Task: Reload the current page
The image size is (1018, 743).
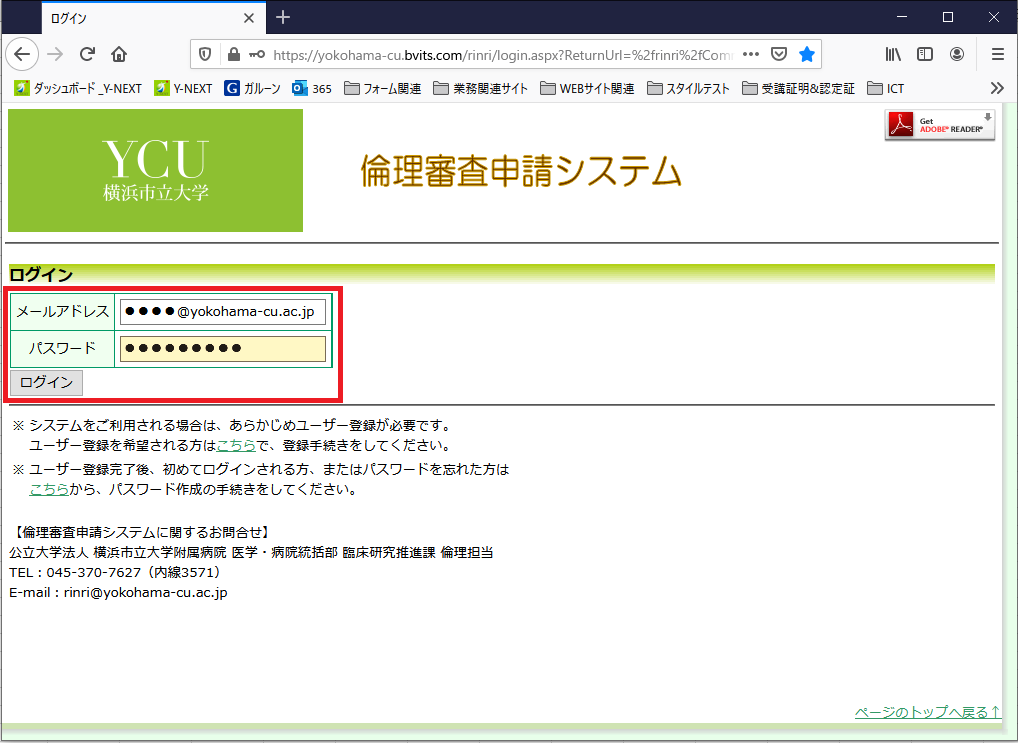Action: coord(87,54)
